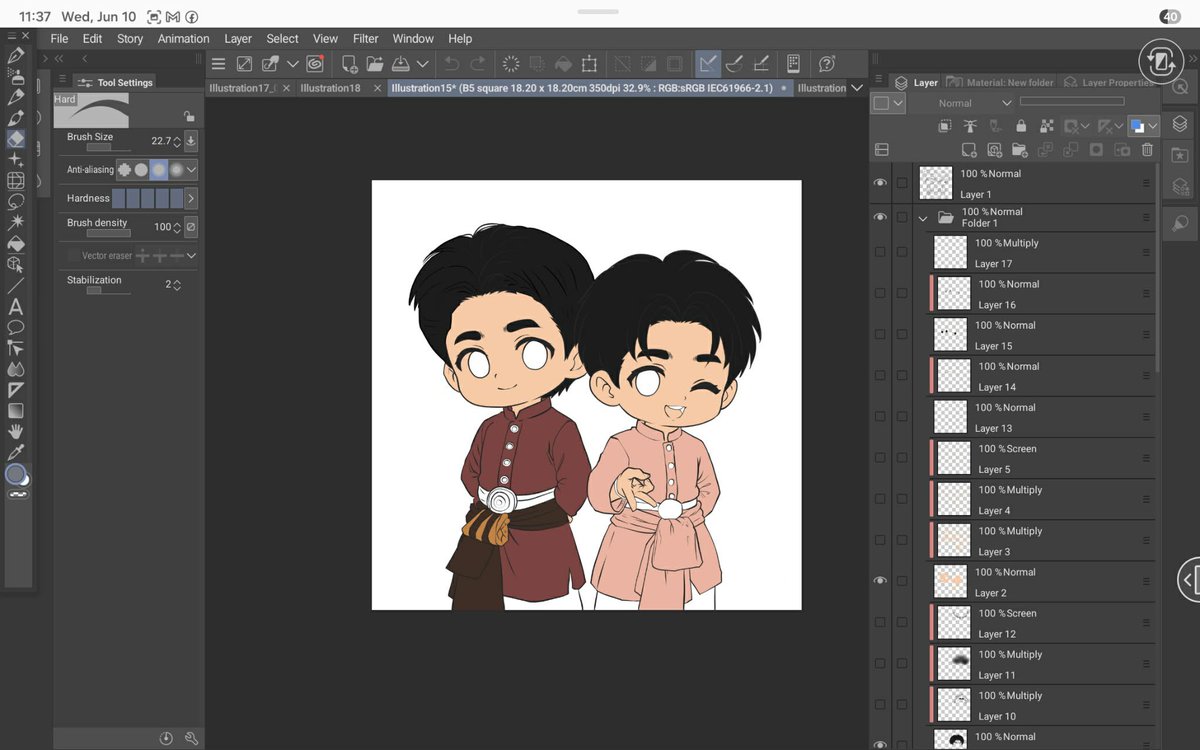1200x750 pixels.
Task: Expand the Anti-aliasing options arrow
Action: tap(191, 170)
